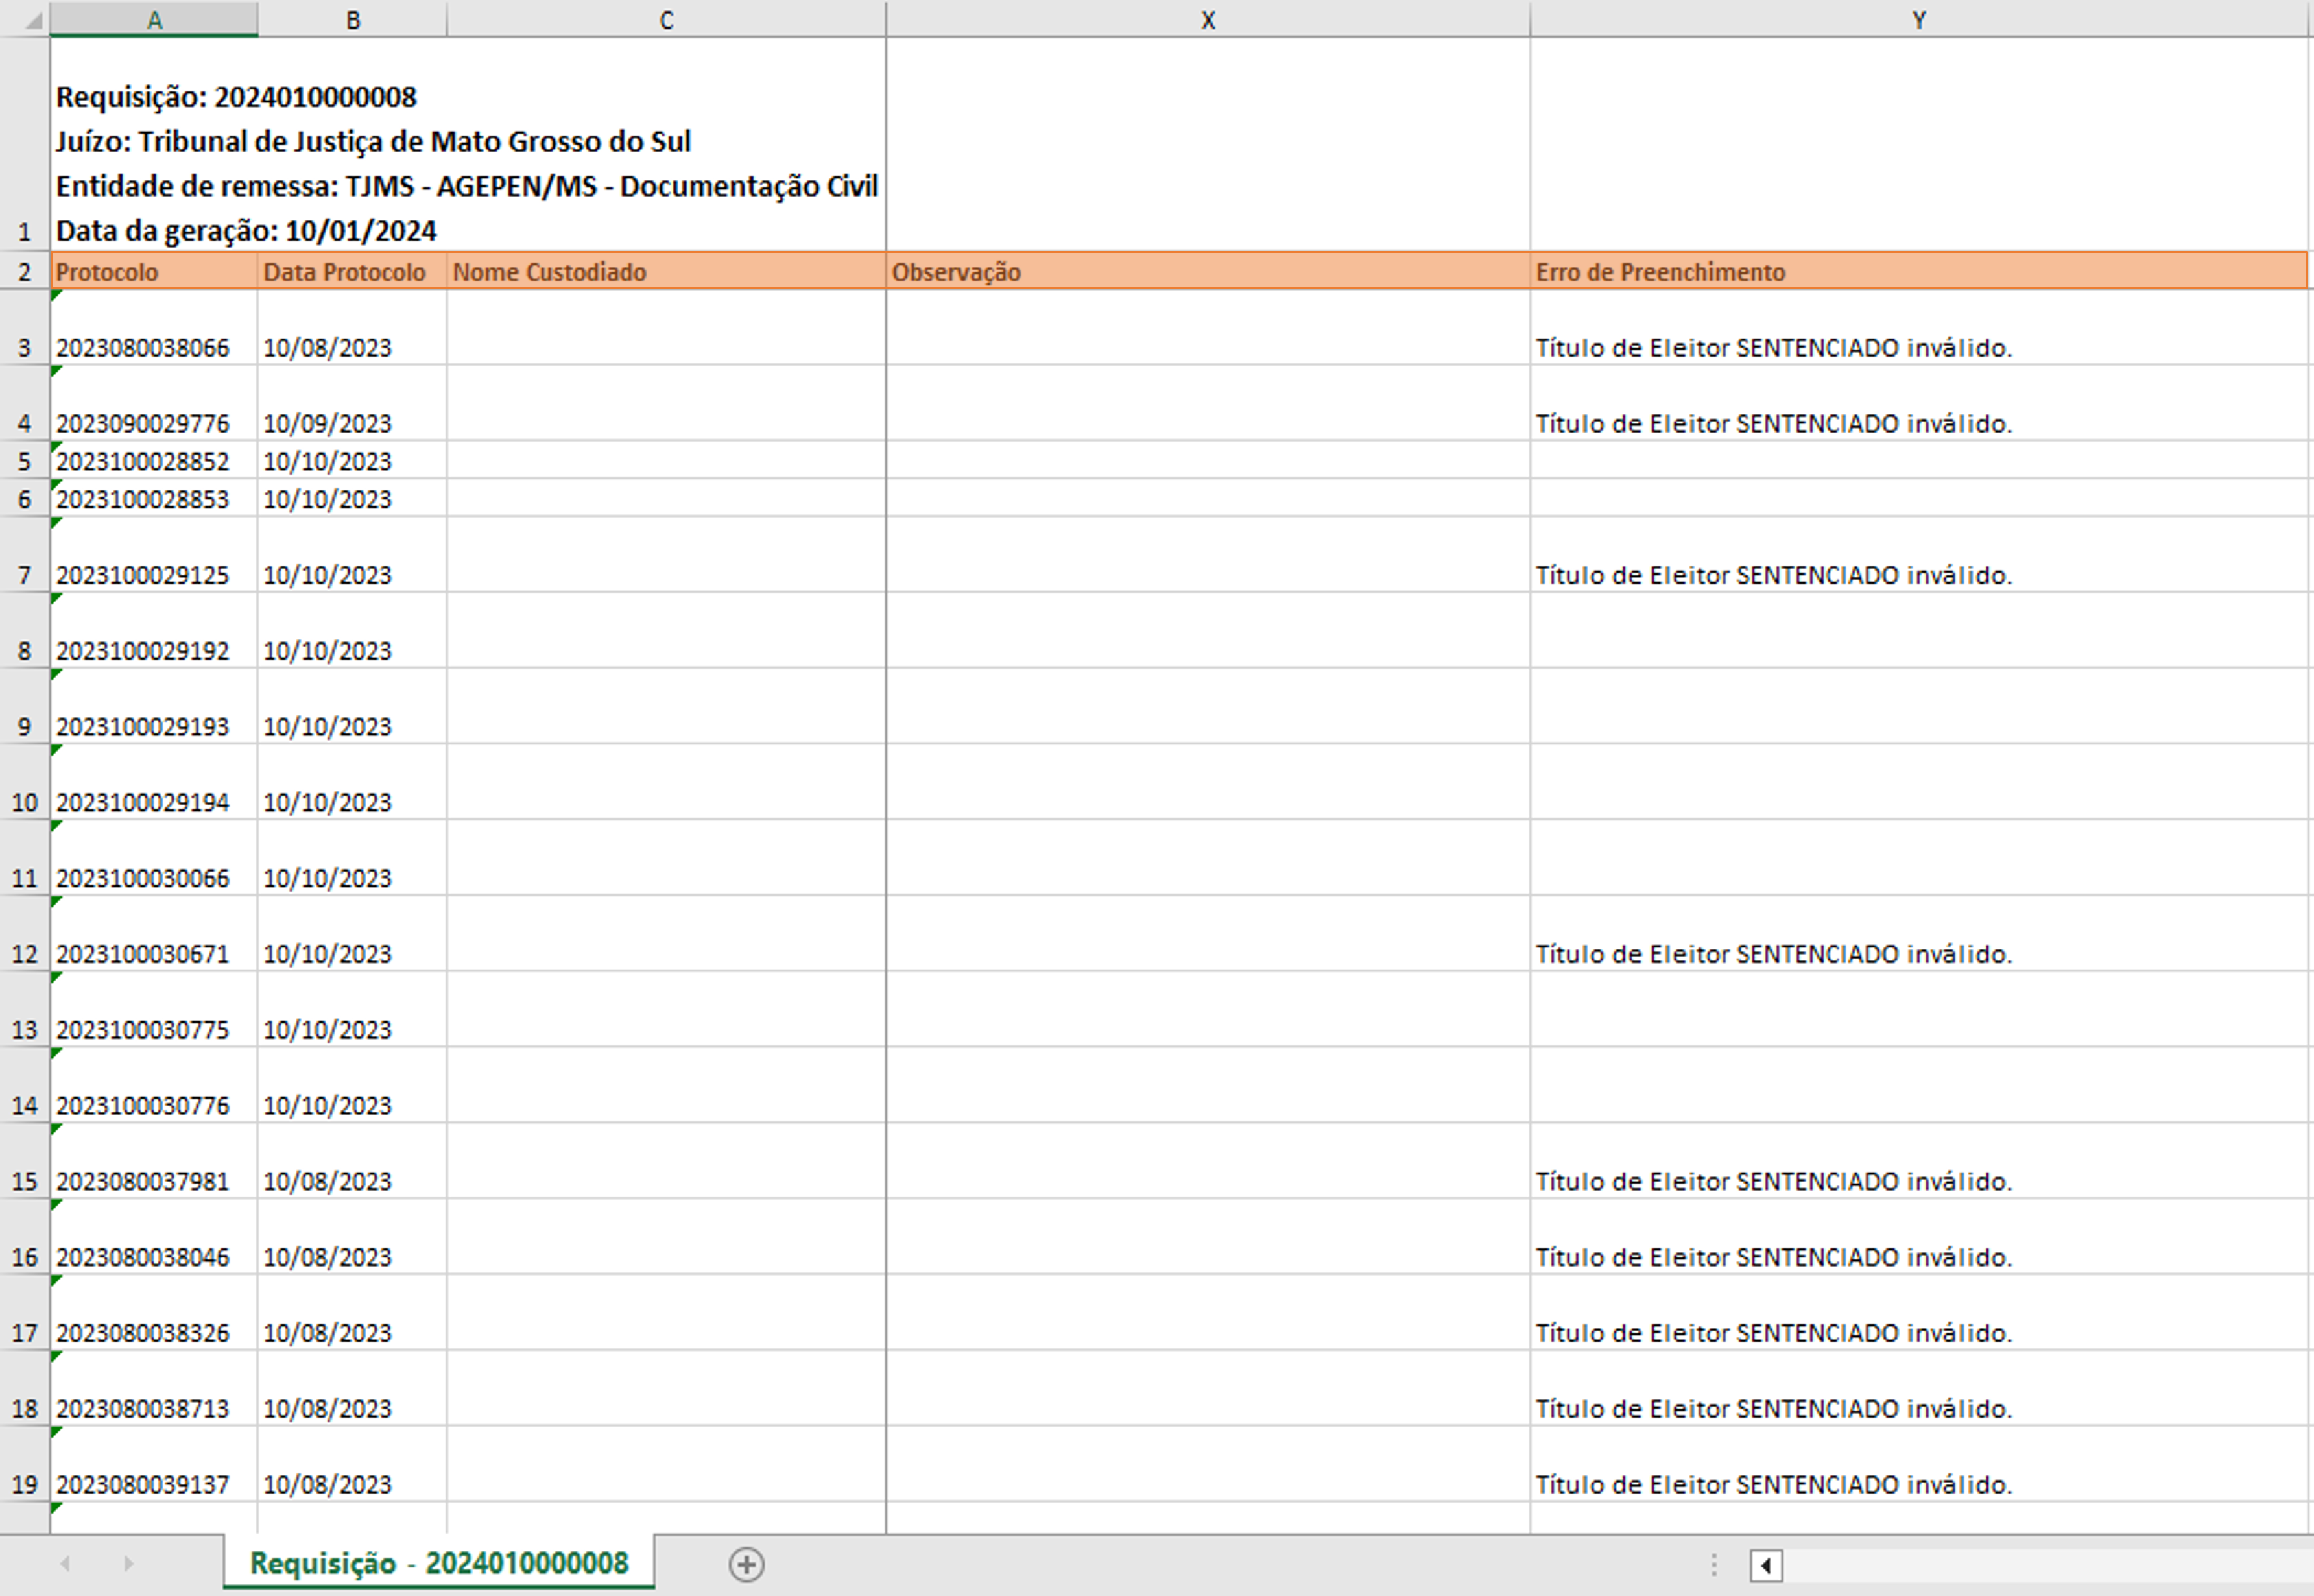This screenshot has width=2314, height=1596.
Task: Select protocol cell 2023100029194
Action: tap(154, 782)
